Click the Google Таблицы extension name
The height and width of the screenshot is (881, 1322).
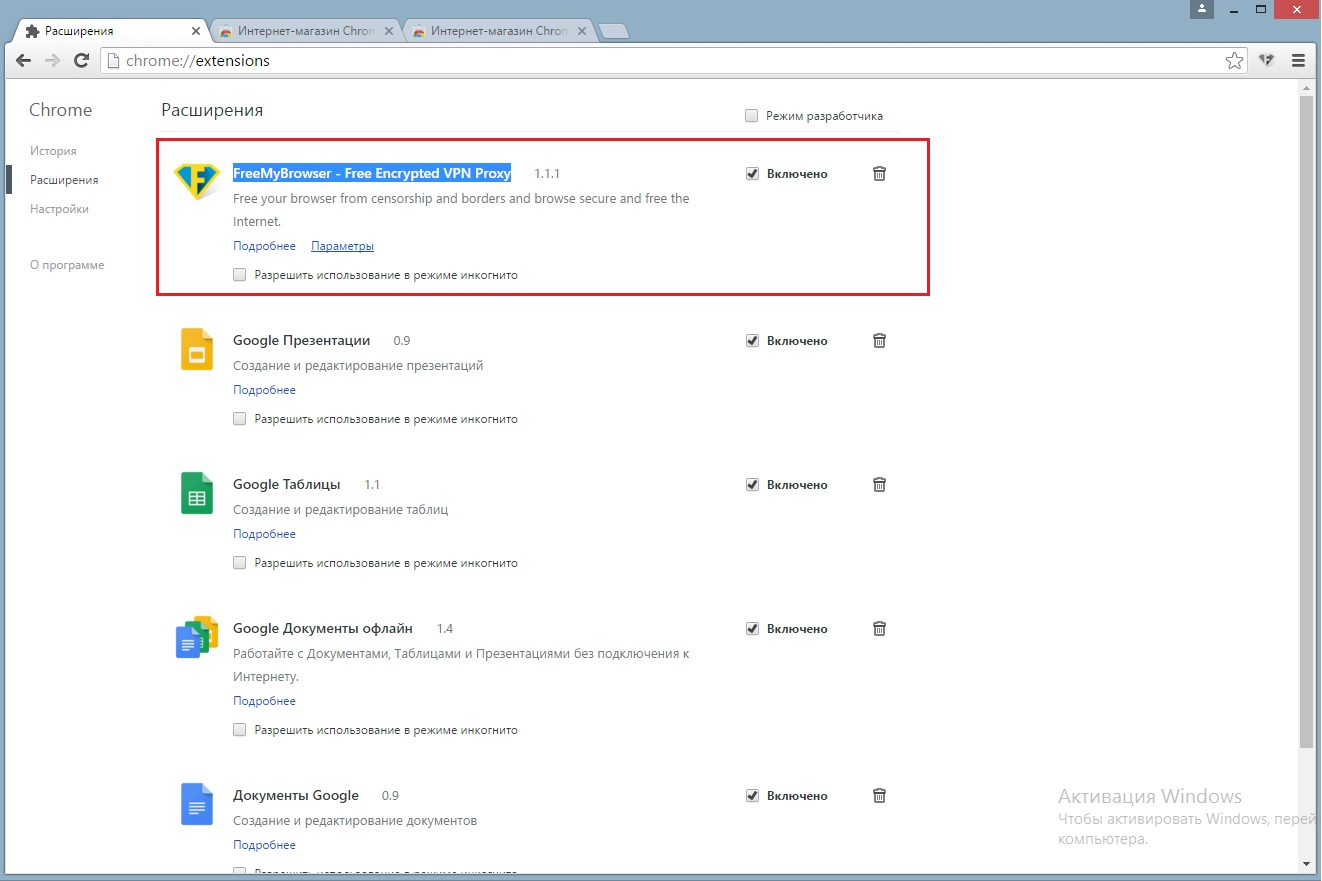point(286,485)
